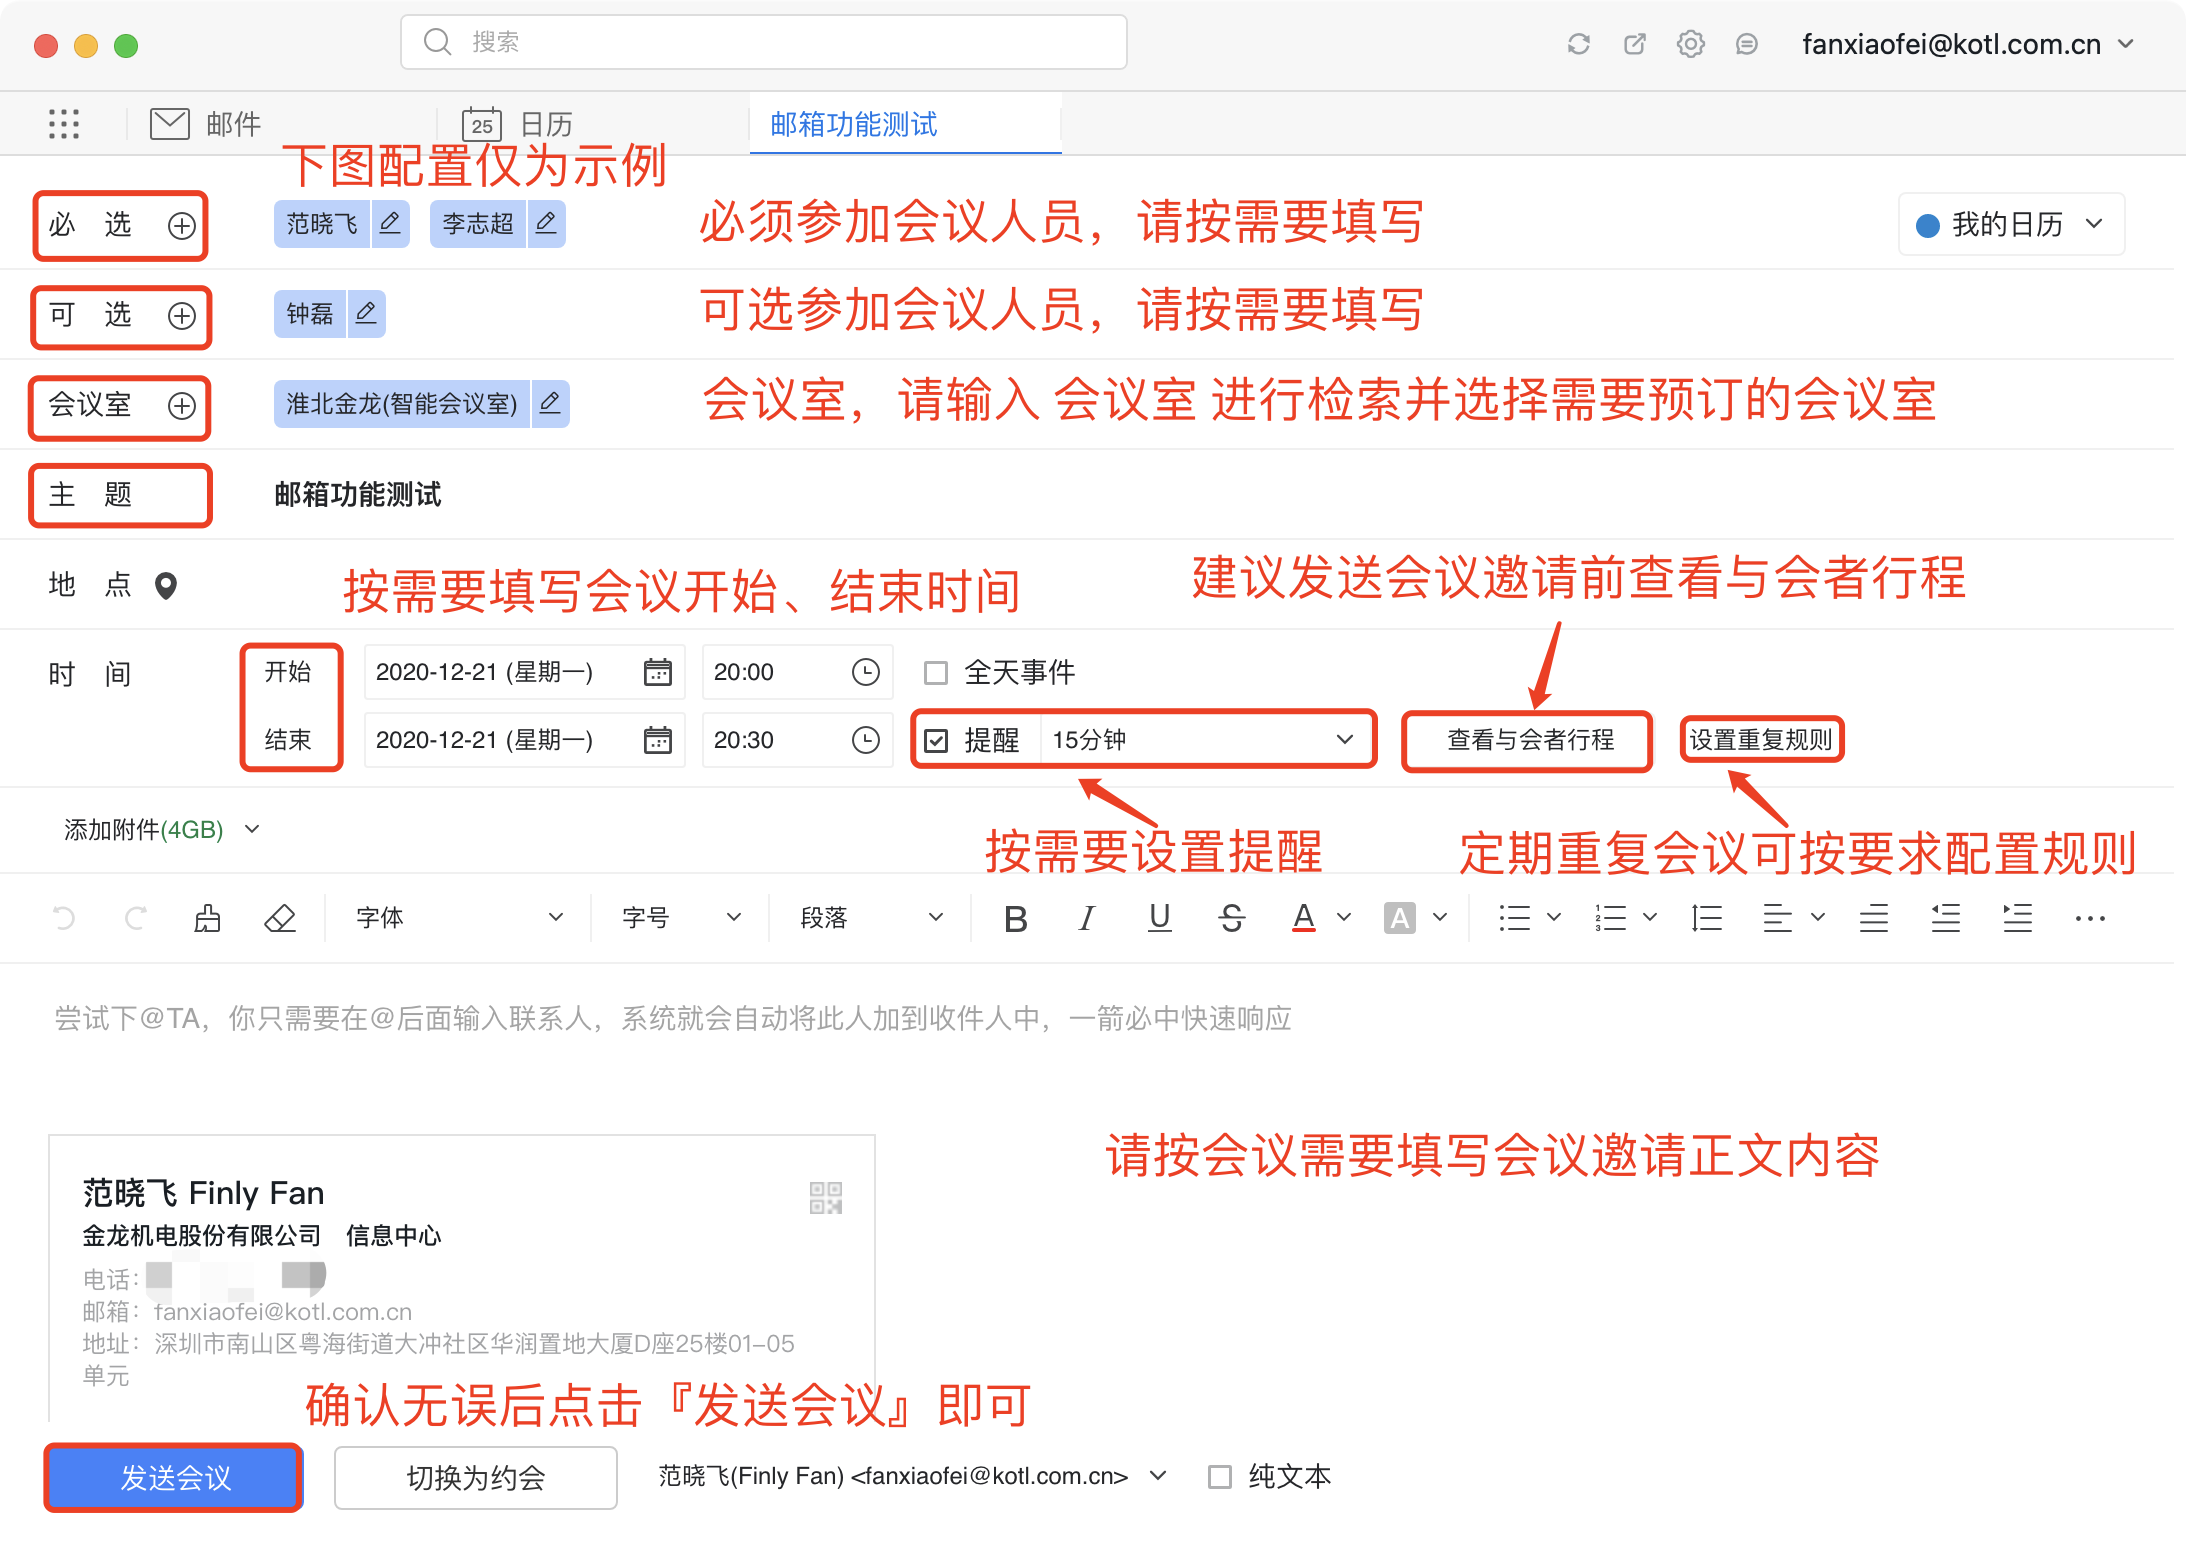Expand account fanxiaofei@kotl.com.cn dropdown
2186x1542 pixels.
tap(2126, 44)
